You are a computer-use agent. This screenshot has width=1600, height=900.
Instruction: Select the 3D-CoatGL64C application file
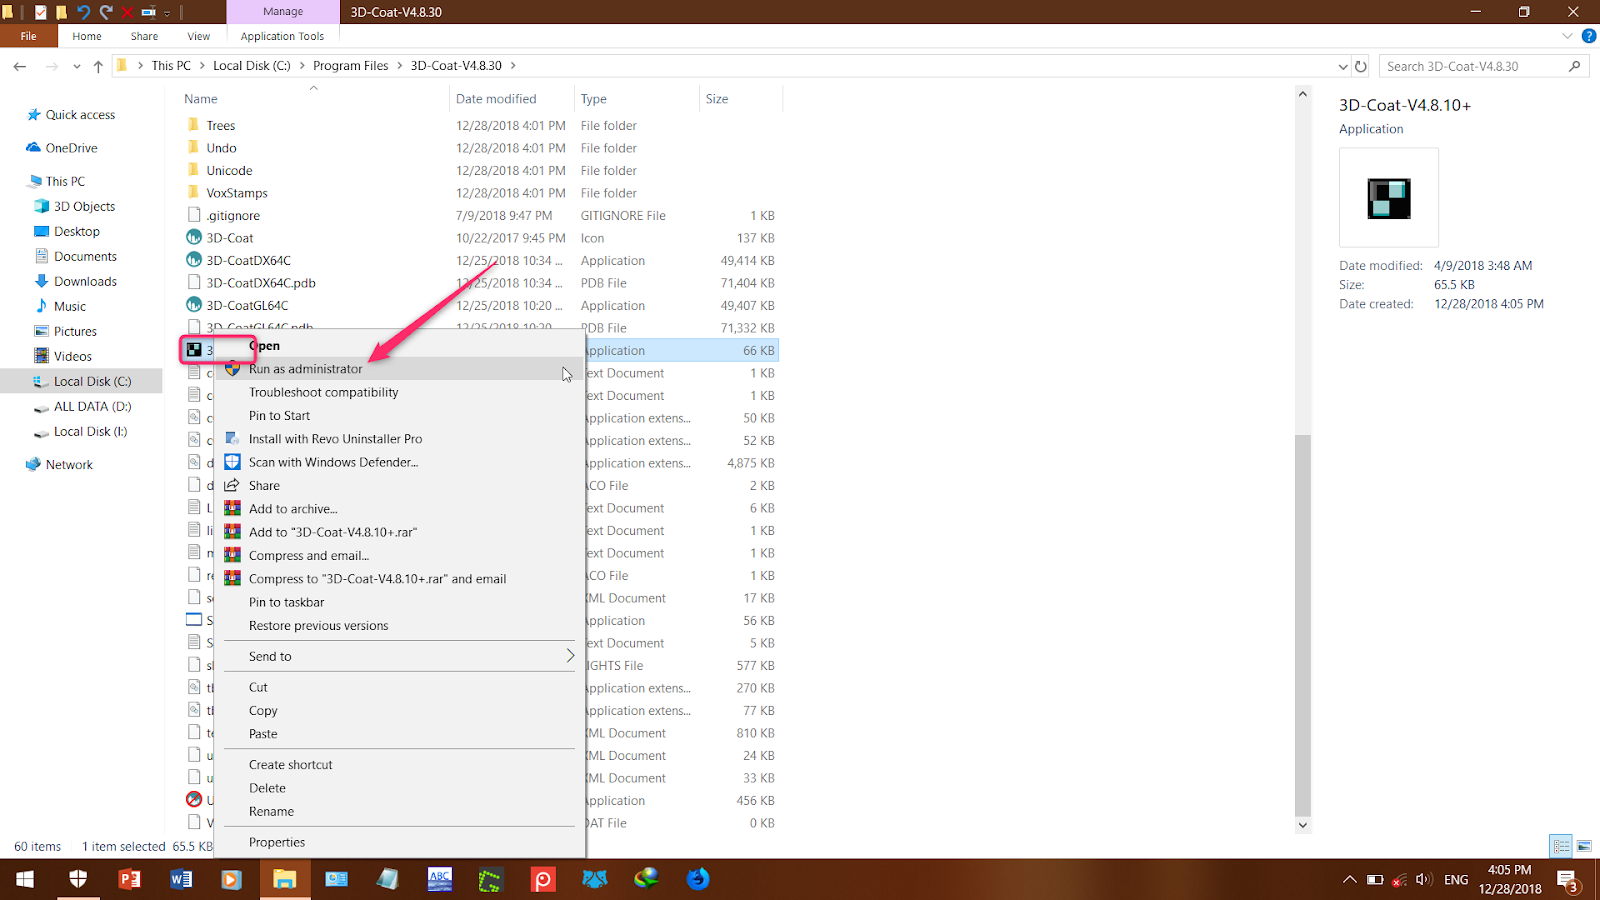point(247,306)
